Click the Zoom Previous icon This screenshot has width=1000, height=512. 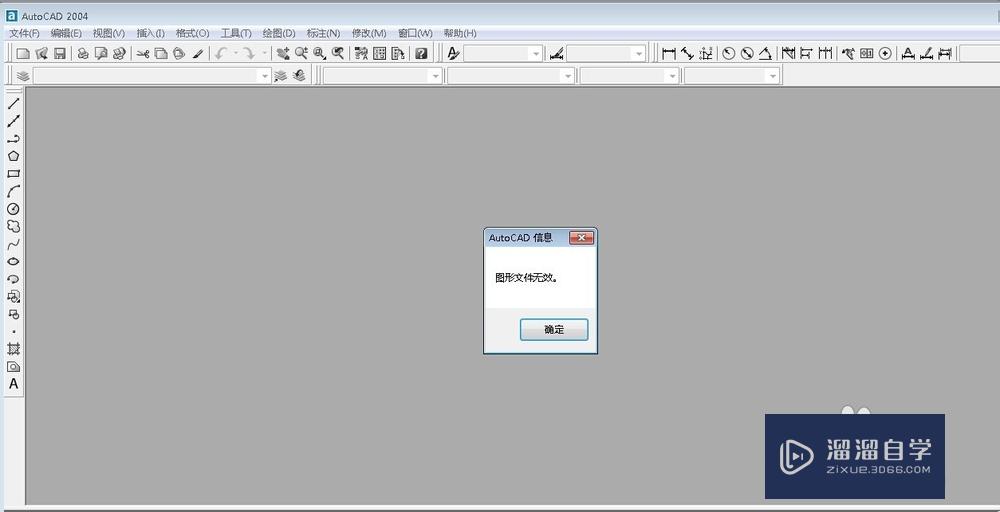pos(338,54)
